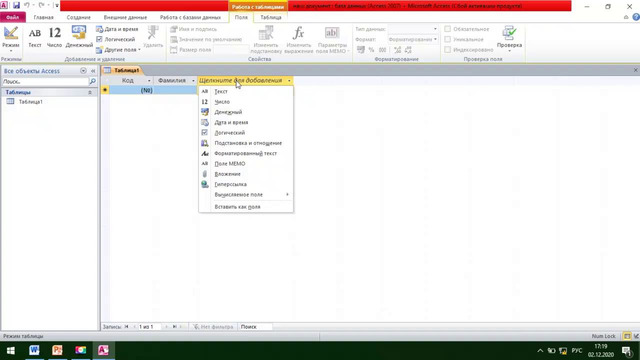Enable the Уникальное checkbox
The width and height of the screenshot is (640, 360).
pyautogui.click(x=448, y=39)
